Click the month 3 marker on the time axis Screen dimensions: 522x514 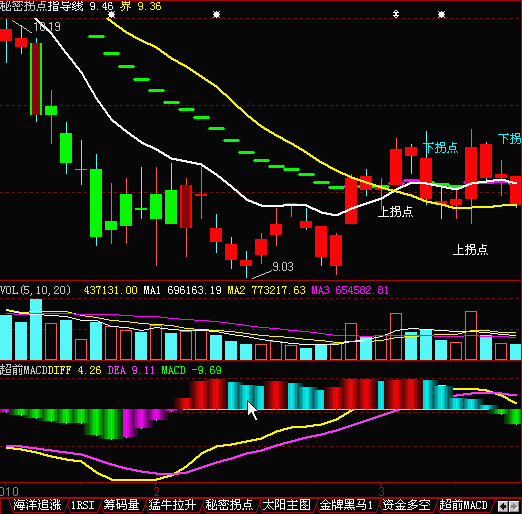coord(382,491)
